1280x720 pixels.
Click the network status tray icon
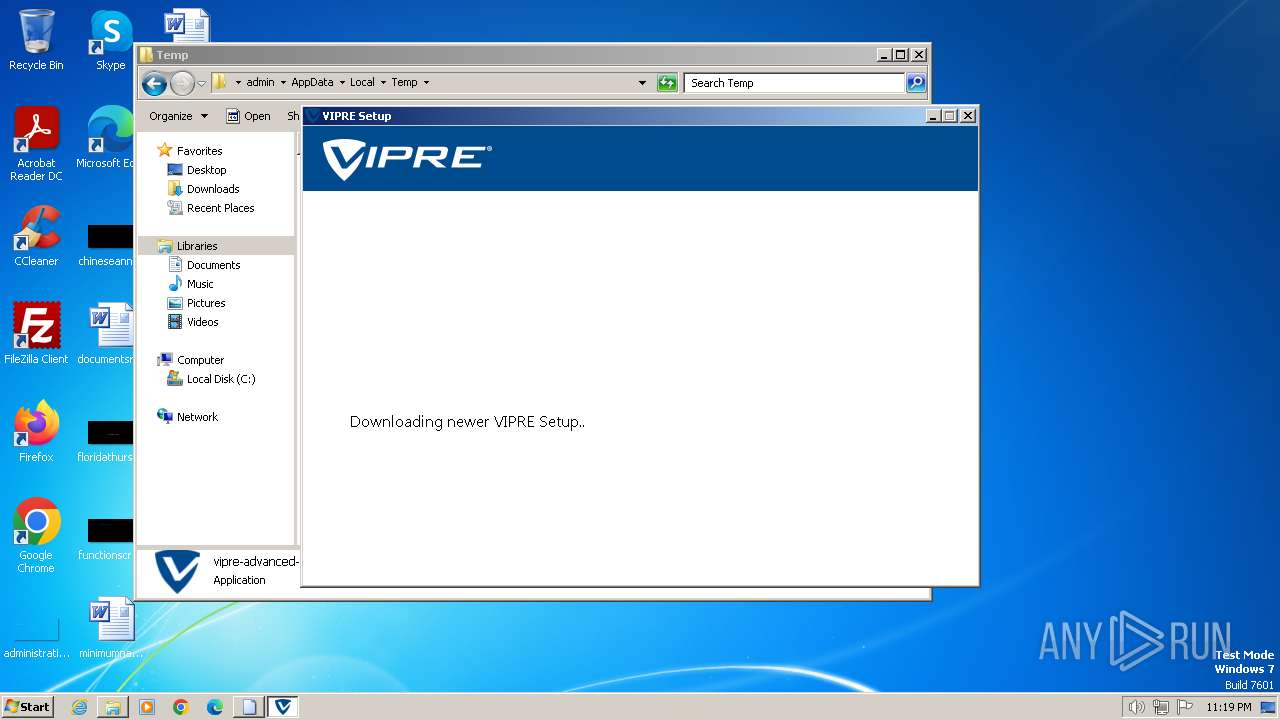1161,707
